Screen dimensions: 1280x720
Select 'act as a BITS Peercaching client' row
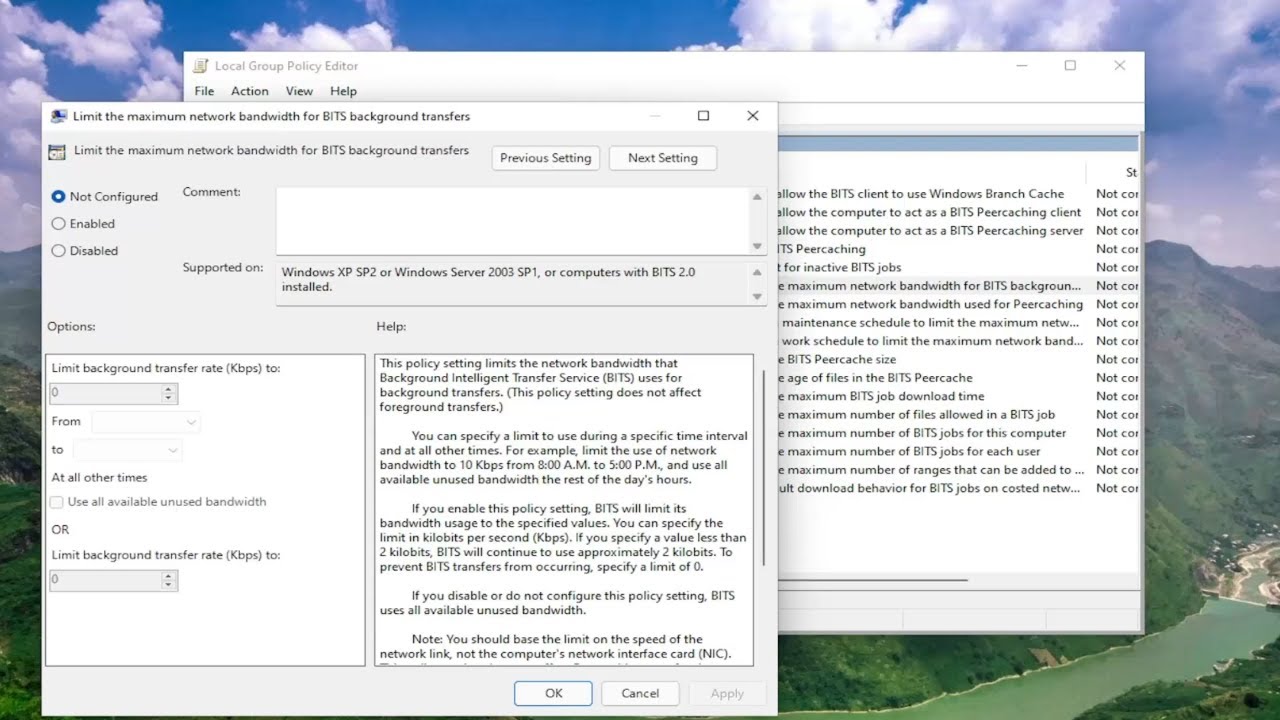tap(958, 212)
